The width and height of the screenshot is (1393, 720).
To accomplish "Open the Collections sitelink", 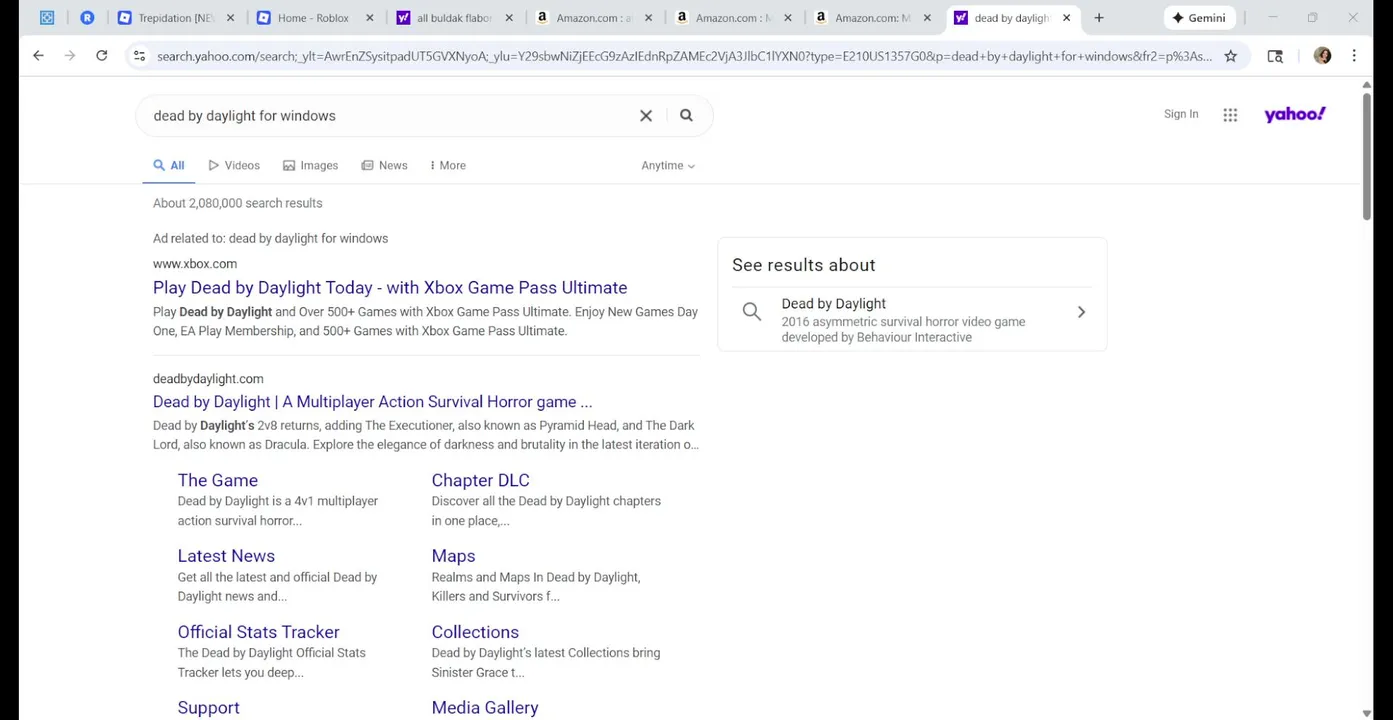I will (x=475, y=632).
